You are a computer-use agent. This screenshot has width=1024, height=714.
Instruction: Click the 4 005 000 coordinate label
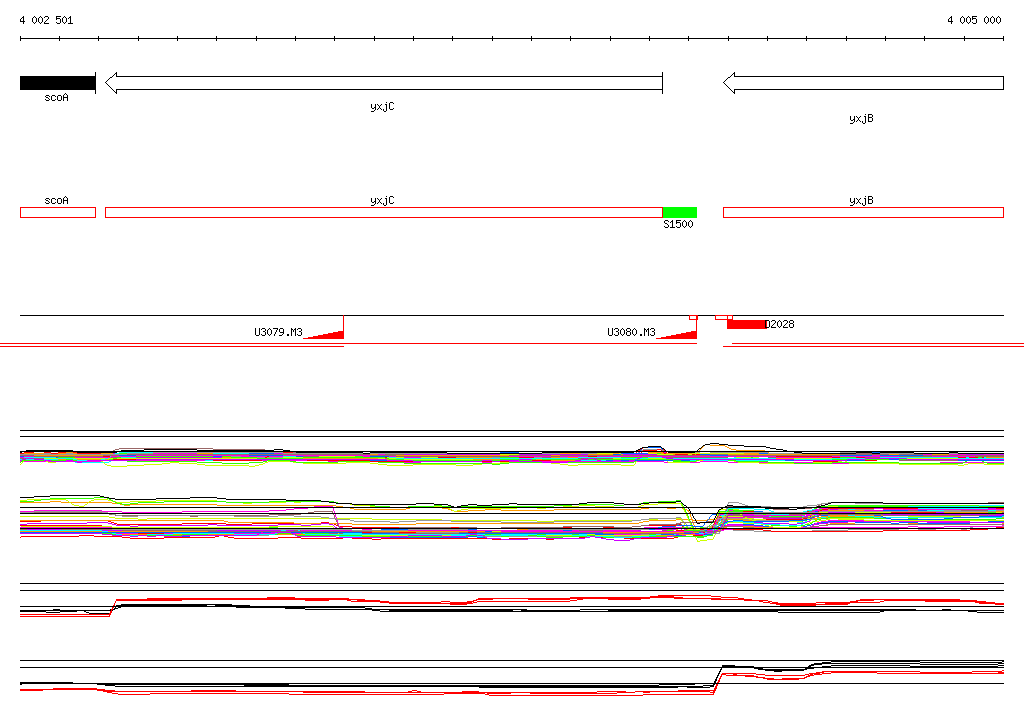[974, 20]
